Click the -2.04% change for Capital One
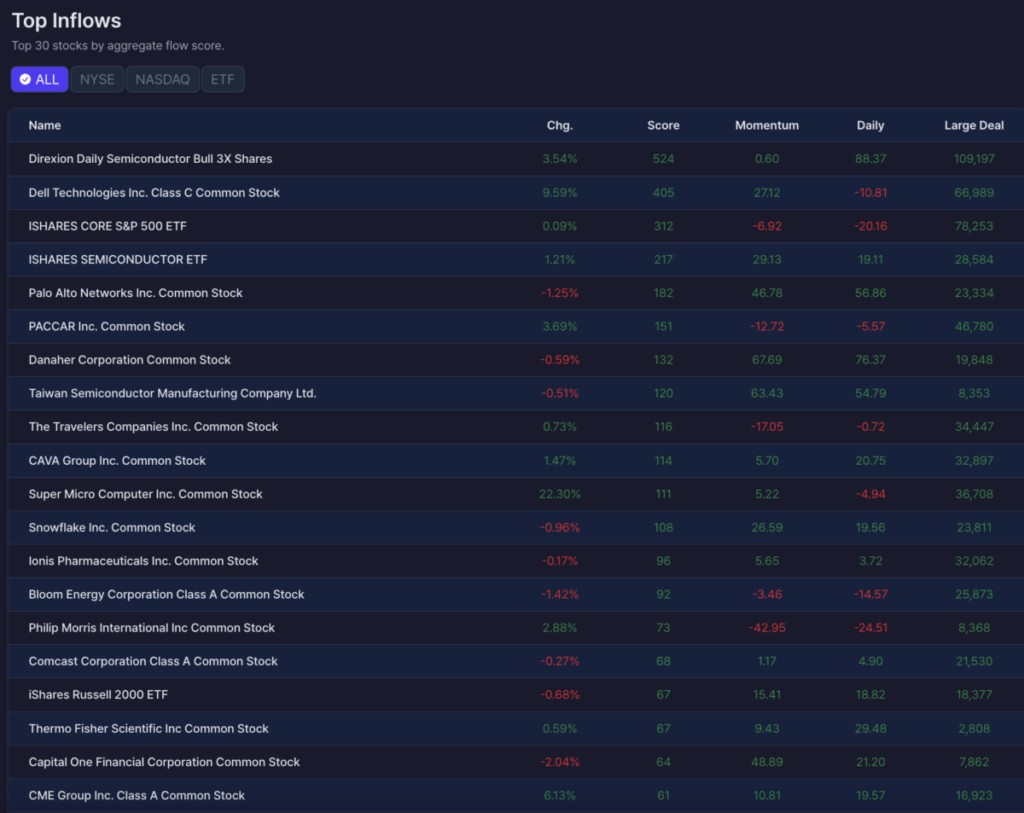This screenshot has height=813, width=1024. click(560, 761)
